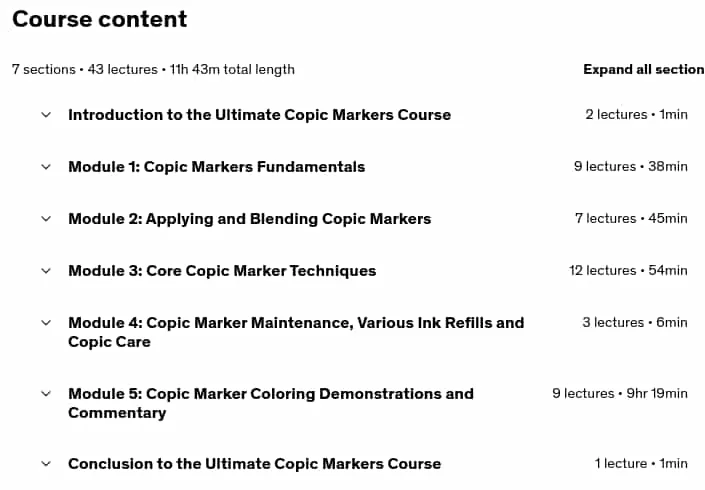Click the Course content heading

click(99, 19)
